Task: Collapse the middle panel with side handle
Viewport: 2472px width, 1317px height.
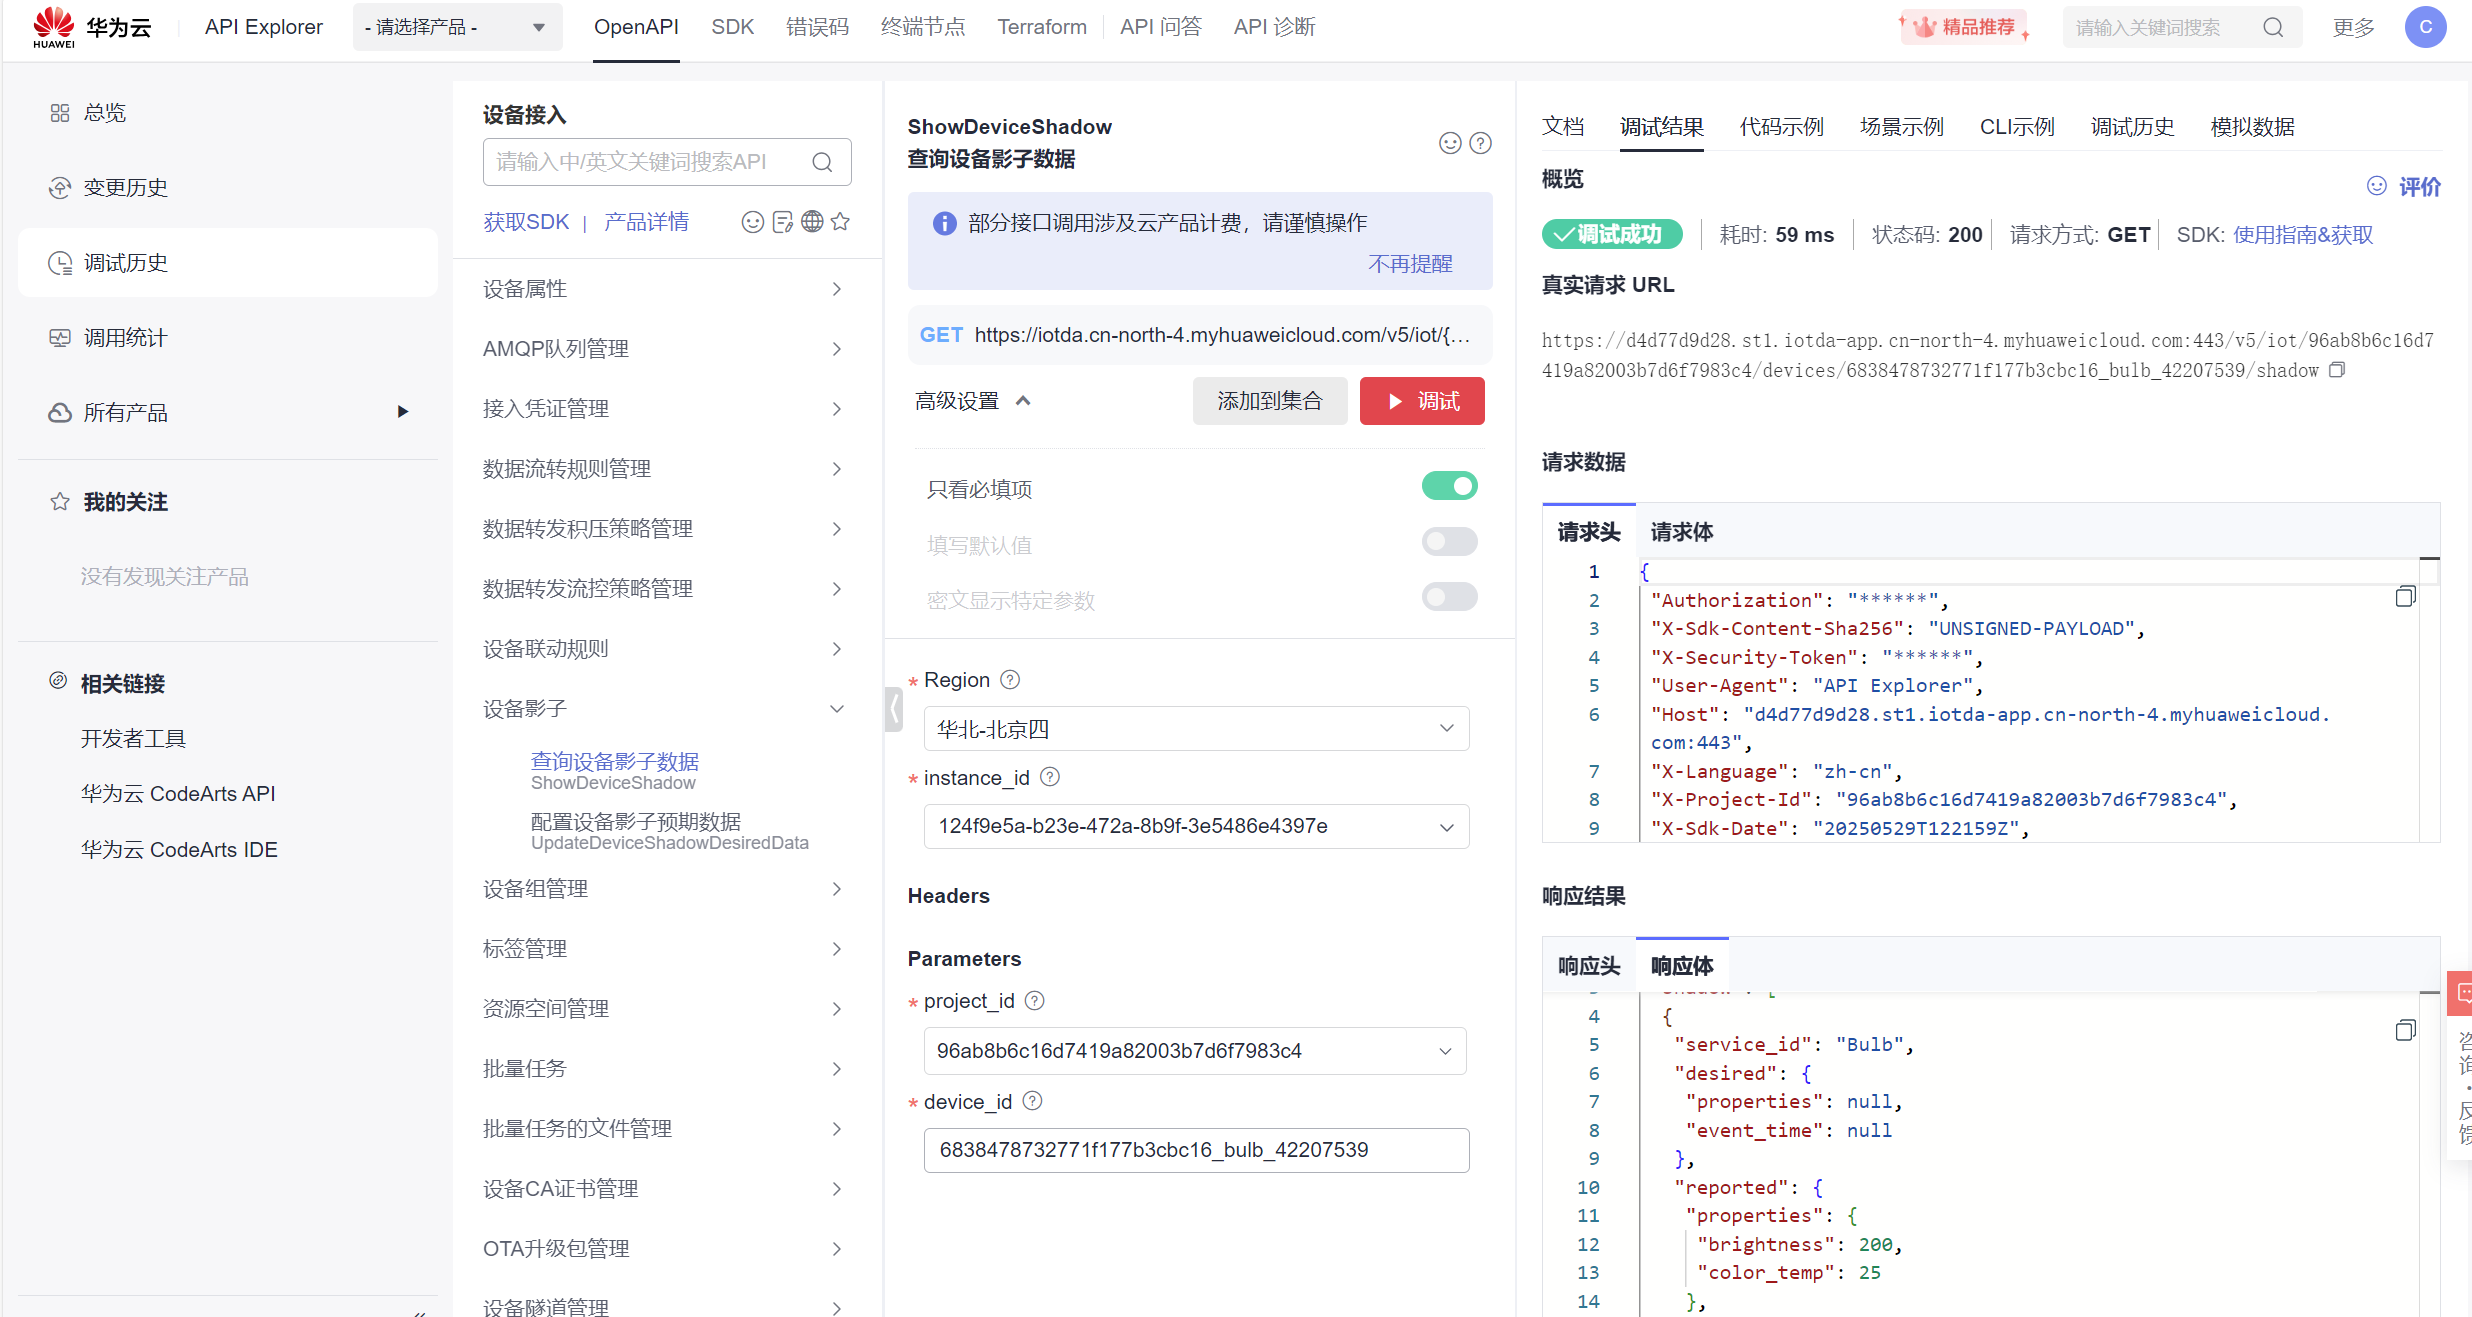Action: pos(894,710)
